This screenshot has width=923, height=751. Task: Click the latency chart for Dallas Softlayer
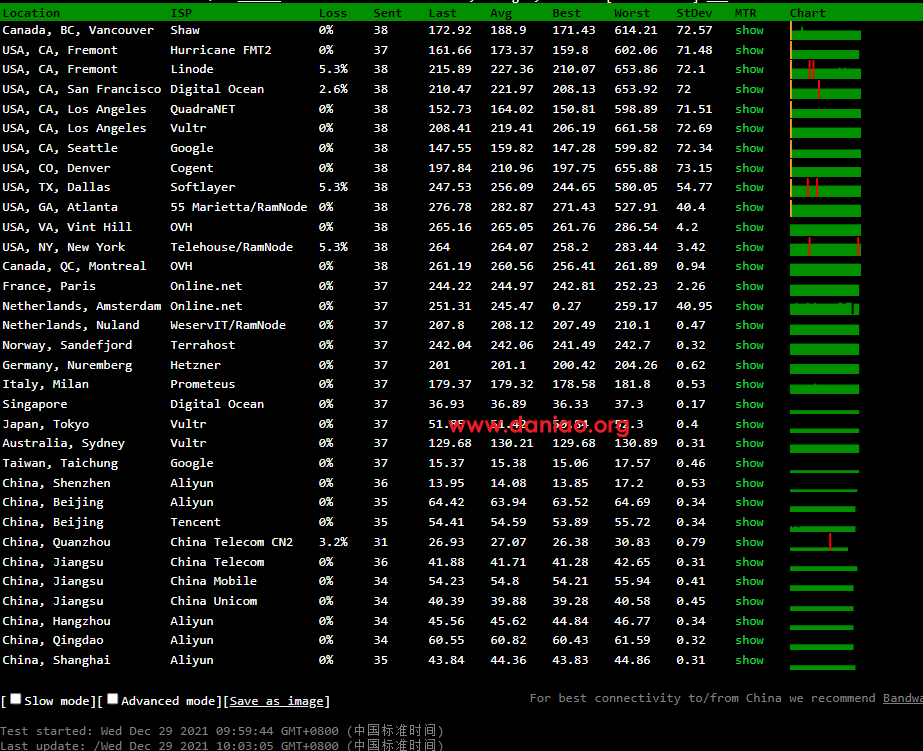click(x=825, y=187)
